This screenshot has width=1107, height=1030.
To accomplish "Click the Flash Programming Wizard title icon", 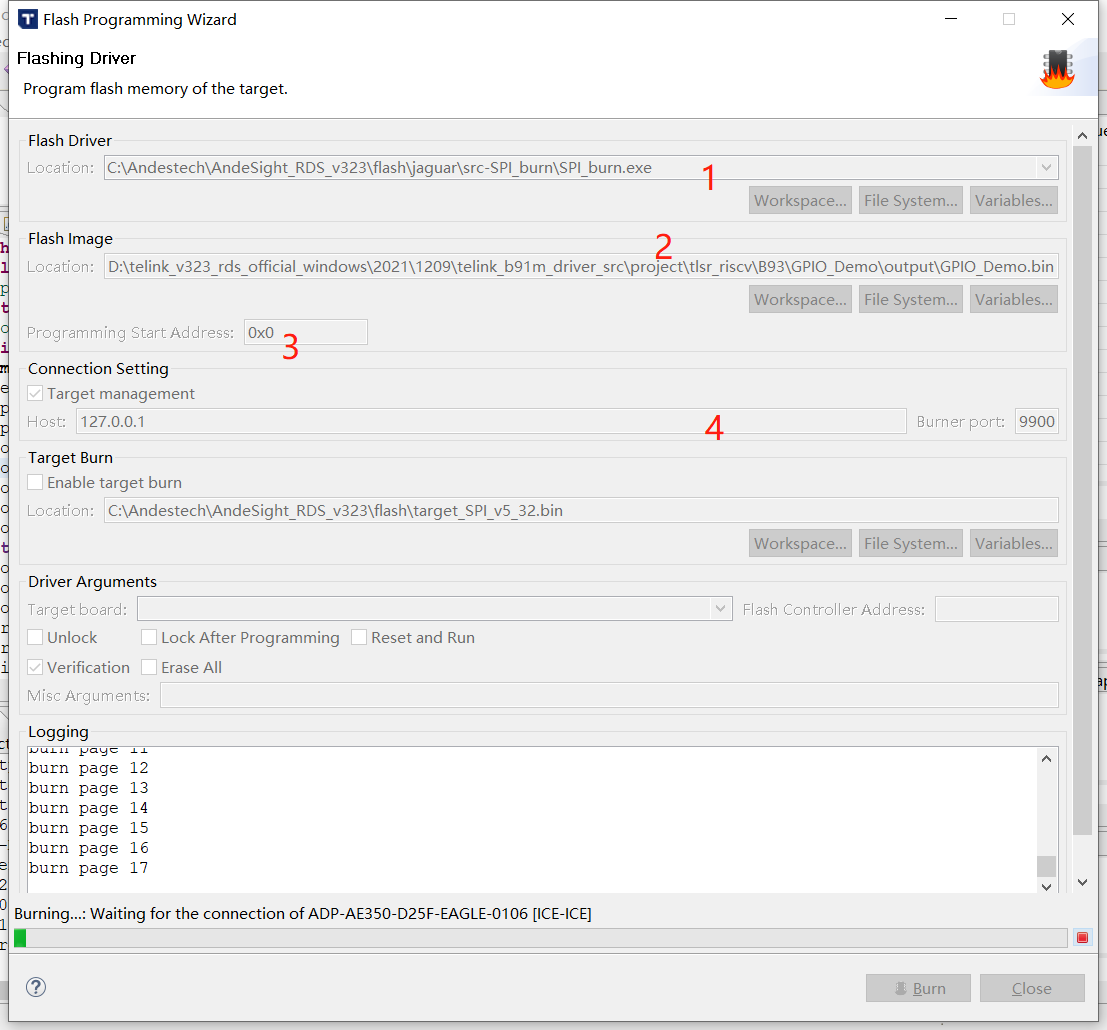I will [x=28, y=19].
